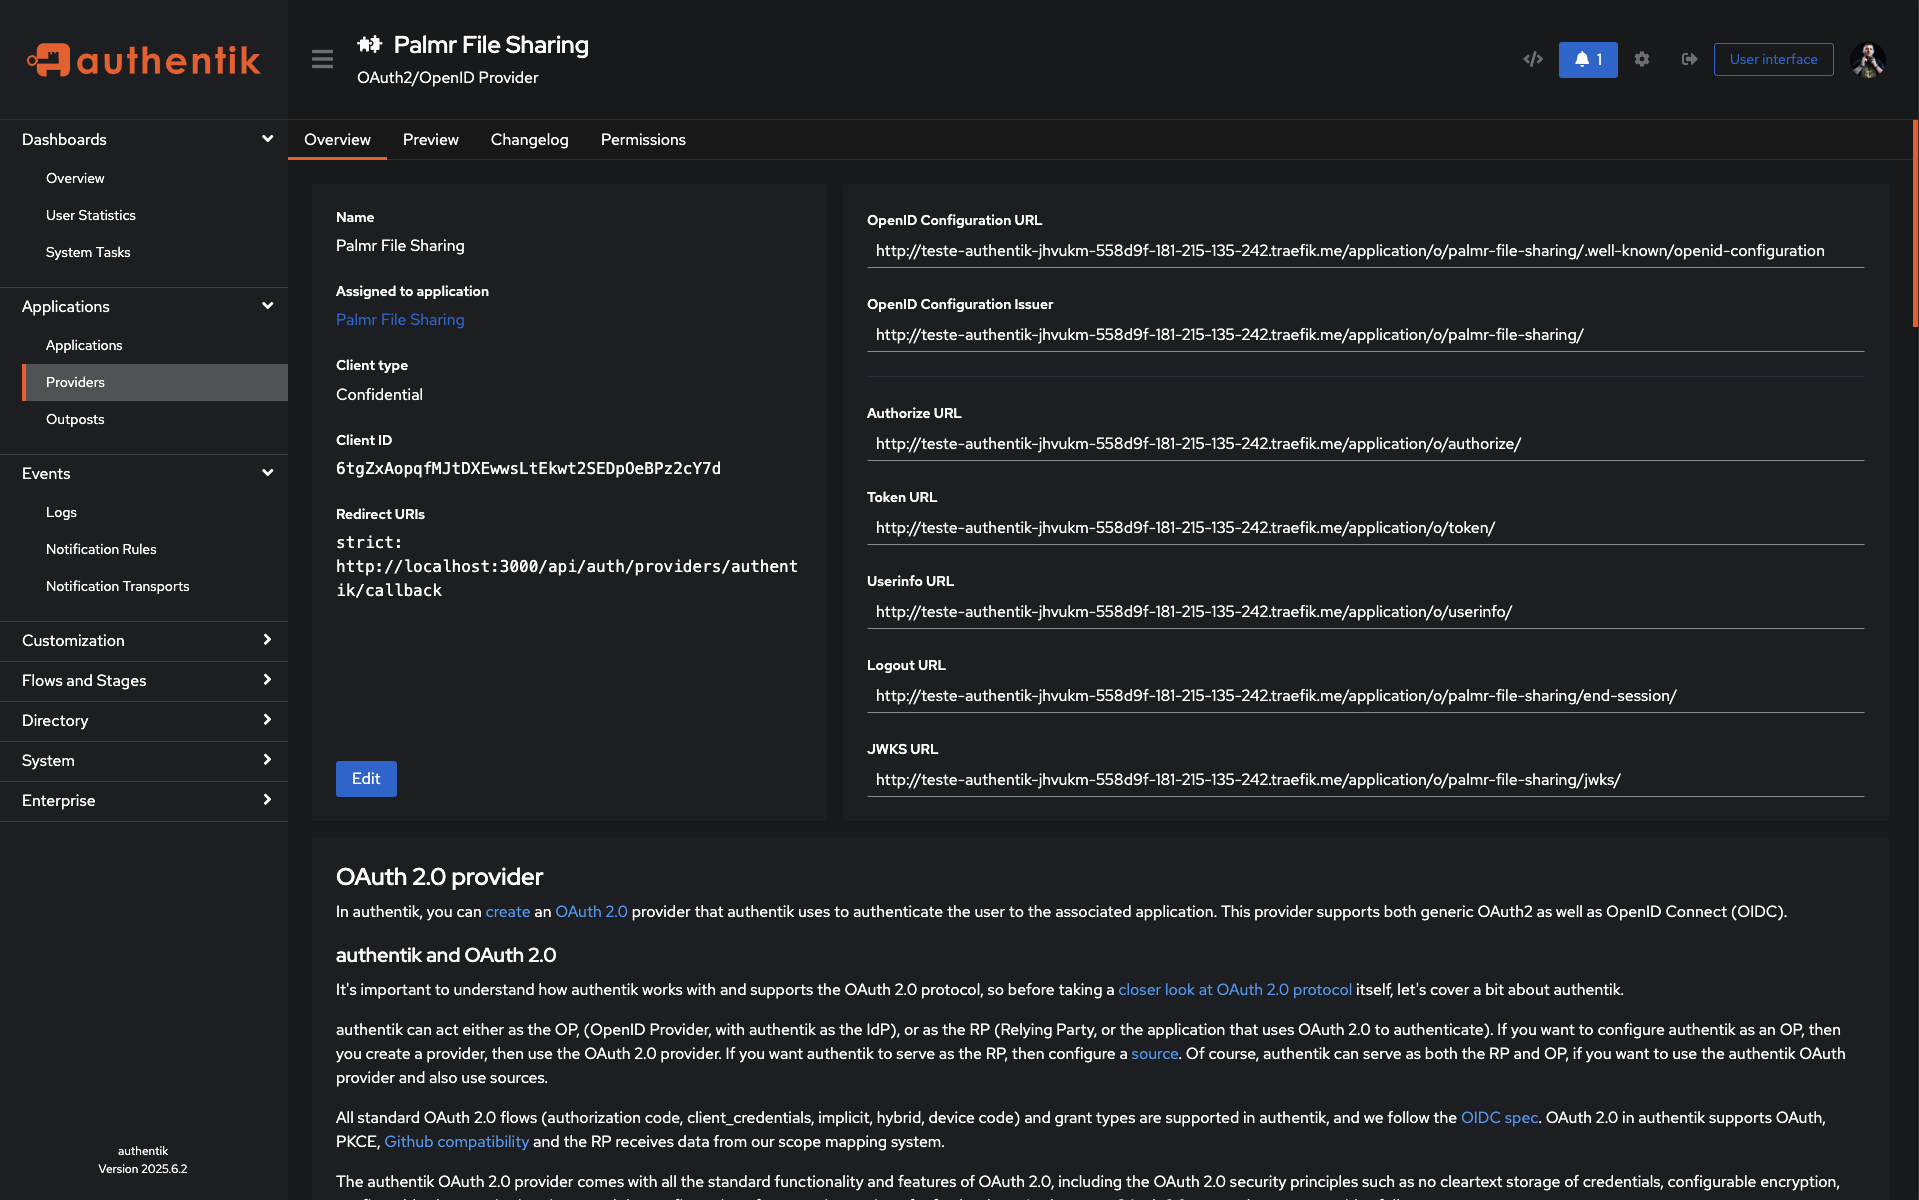Follow the 'OAuth 2.0' link
The height and width of the screenshot is (1200, 1919).
pos(591,912)
